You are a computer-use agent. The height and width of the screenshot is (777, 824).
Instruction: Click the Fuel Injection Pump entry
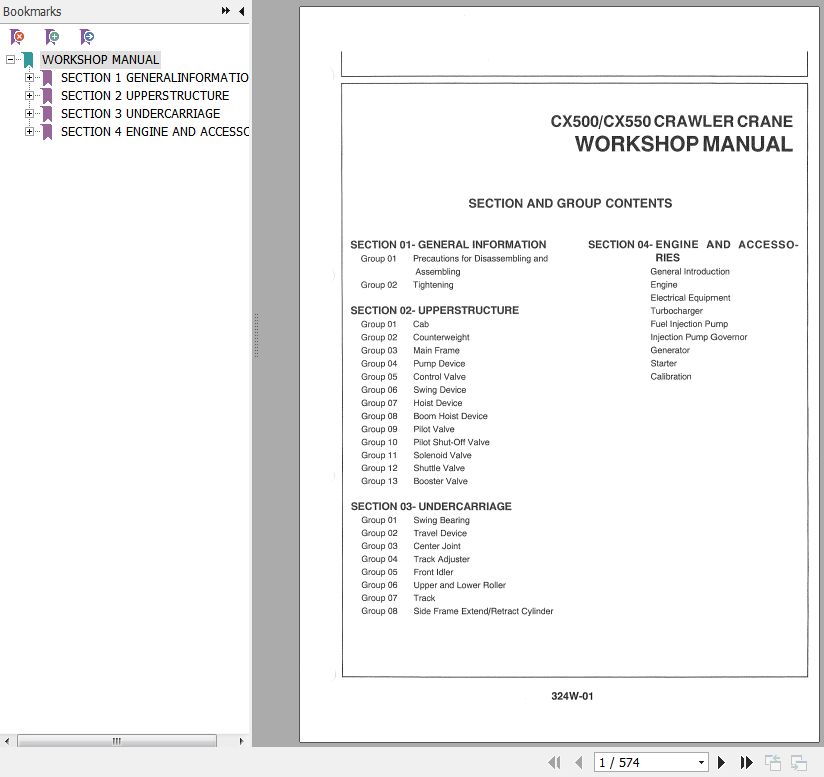(689, 324)
